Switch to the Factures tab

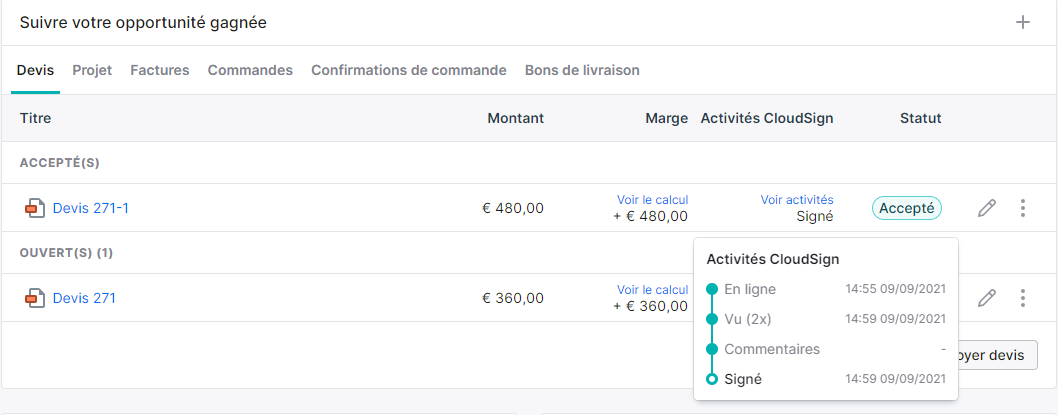click(x=160, y=70)
